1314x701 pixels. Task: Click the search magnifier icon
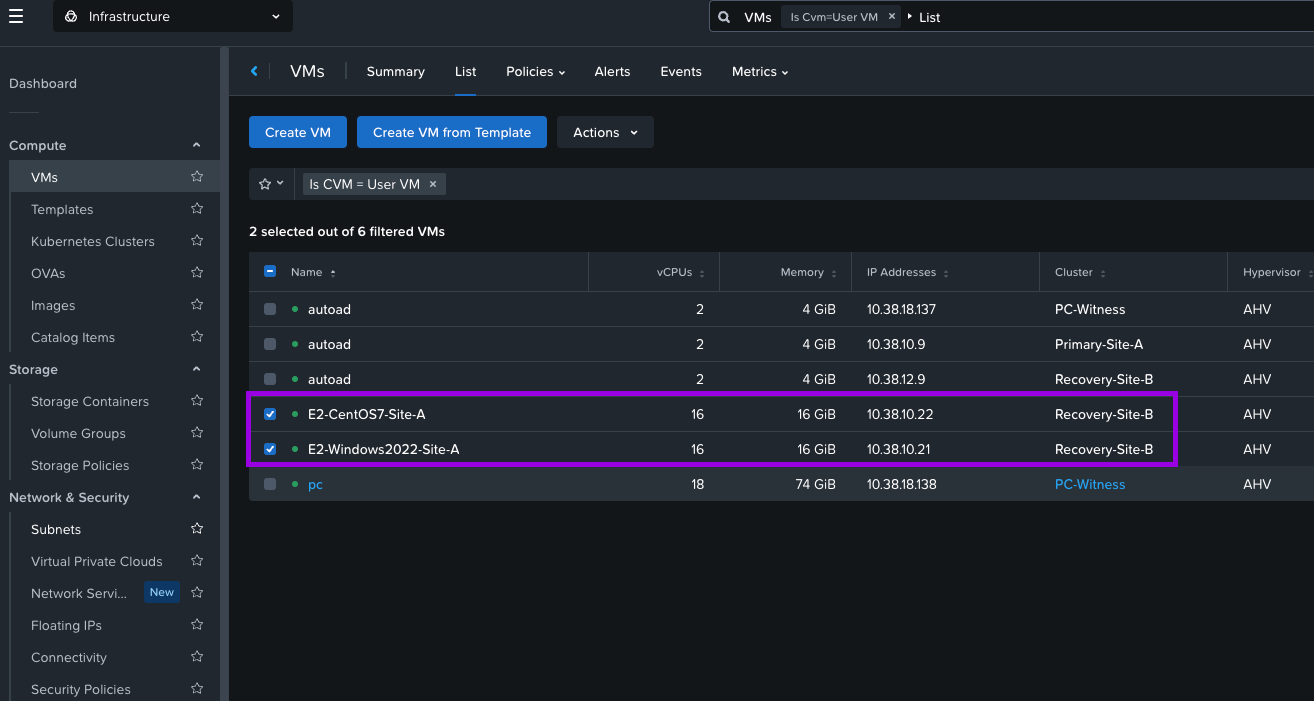[725, 17]
